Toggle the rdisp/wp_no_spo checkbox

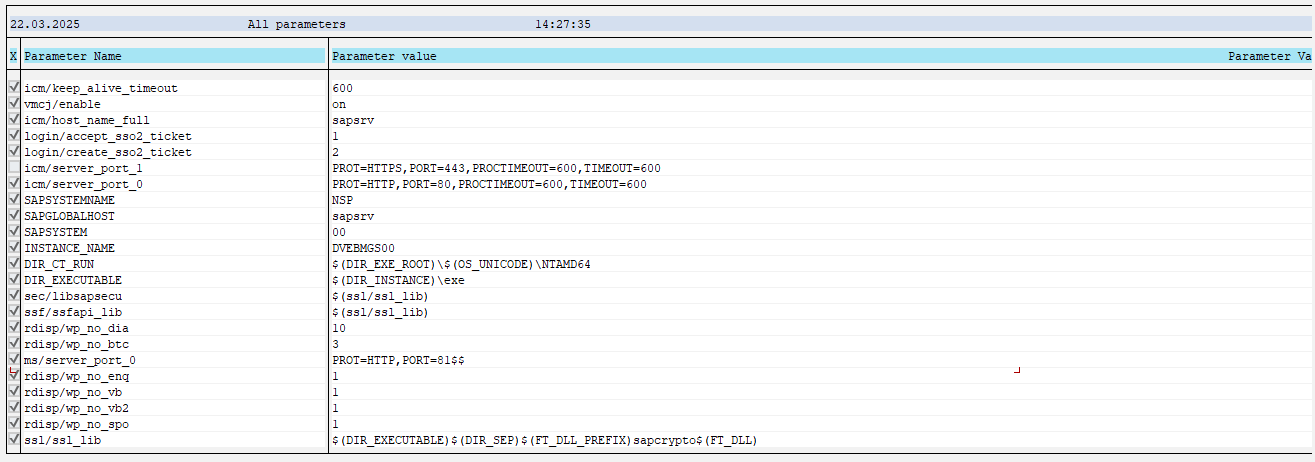14,424
